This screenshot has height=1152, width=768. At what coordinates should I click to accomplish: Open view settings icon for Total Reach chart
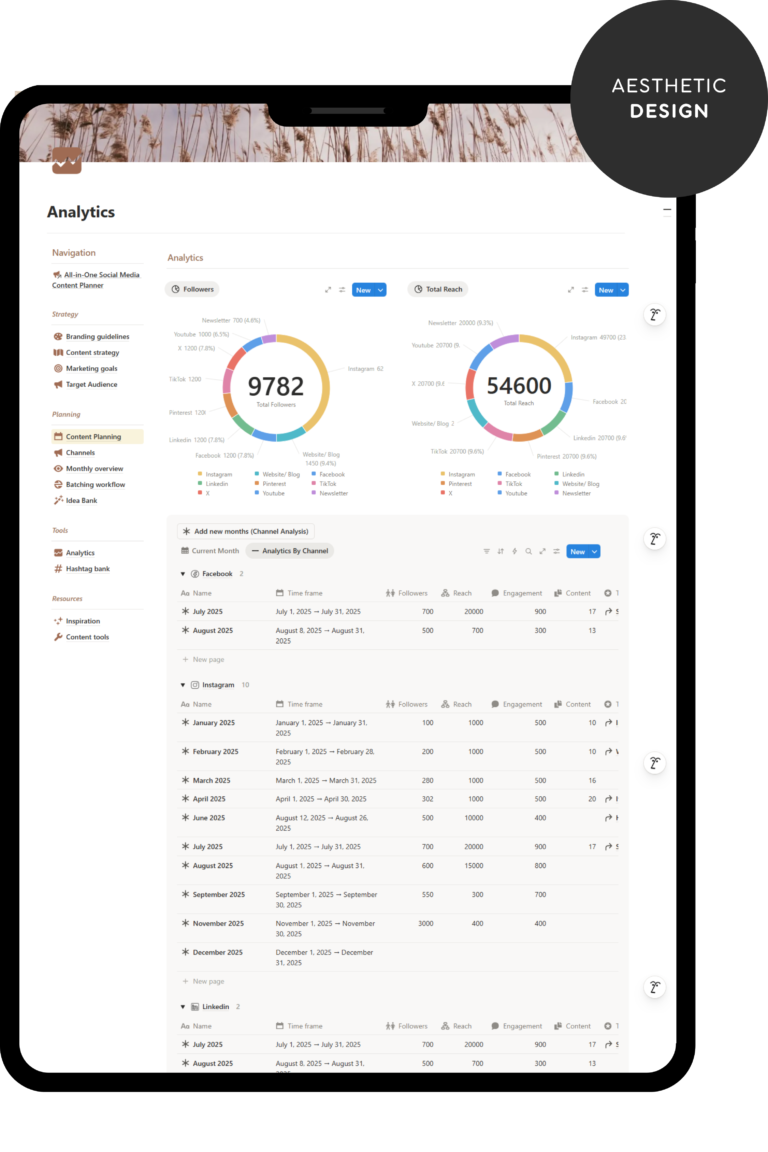coord(585,290)
